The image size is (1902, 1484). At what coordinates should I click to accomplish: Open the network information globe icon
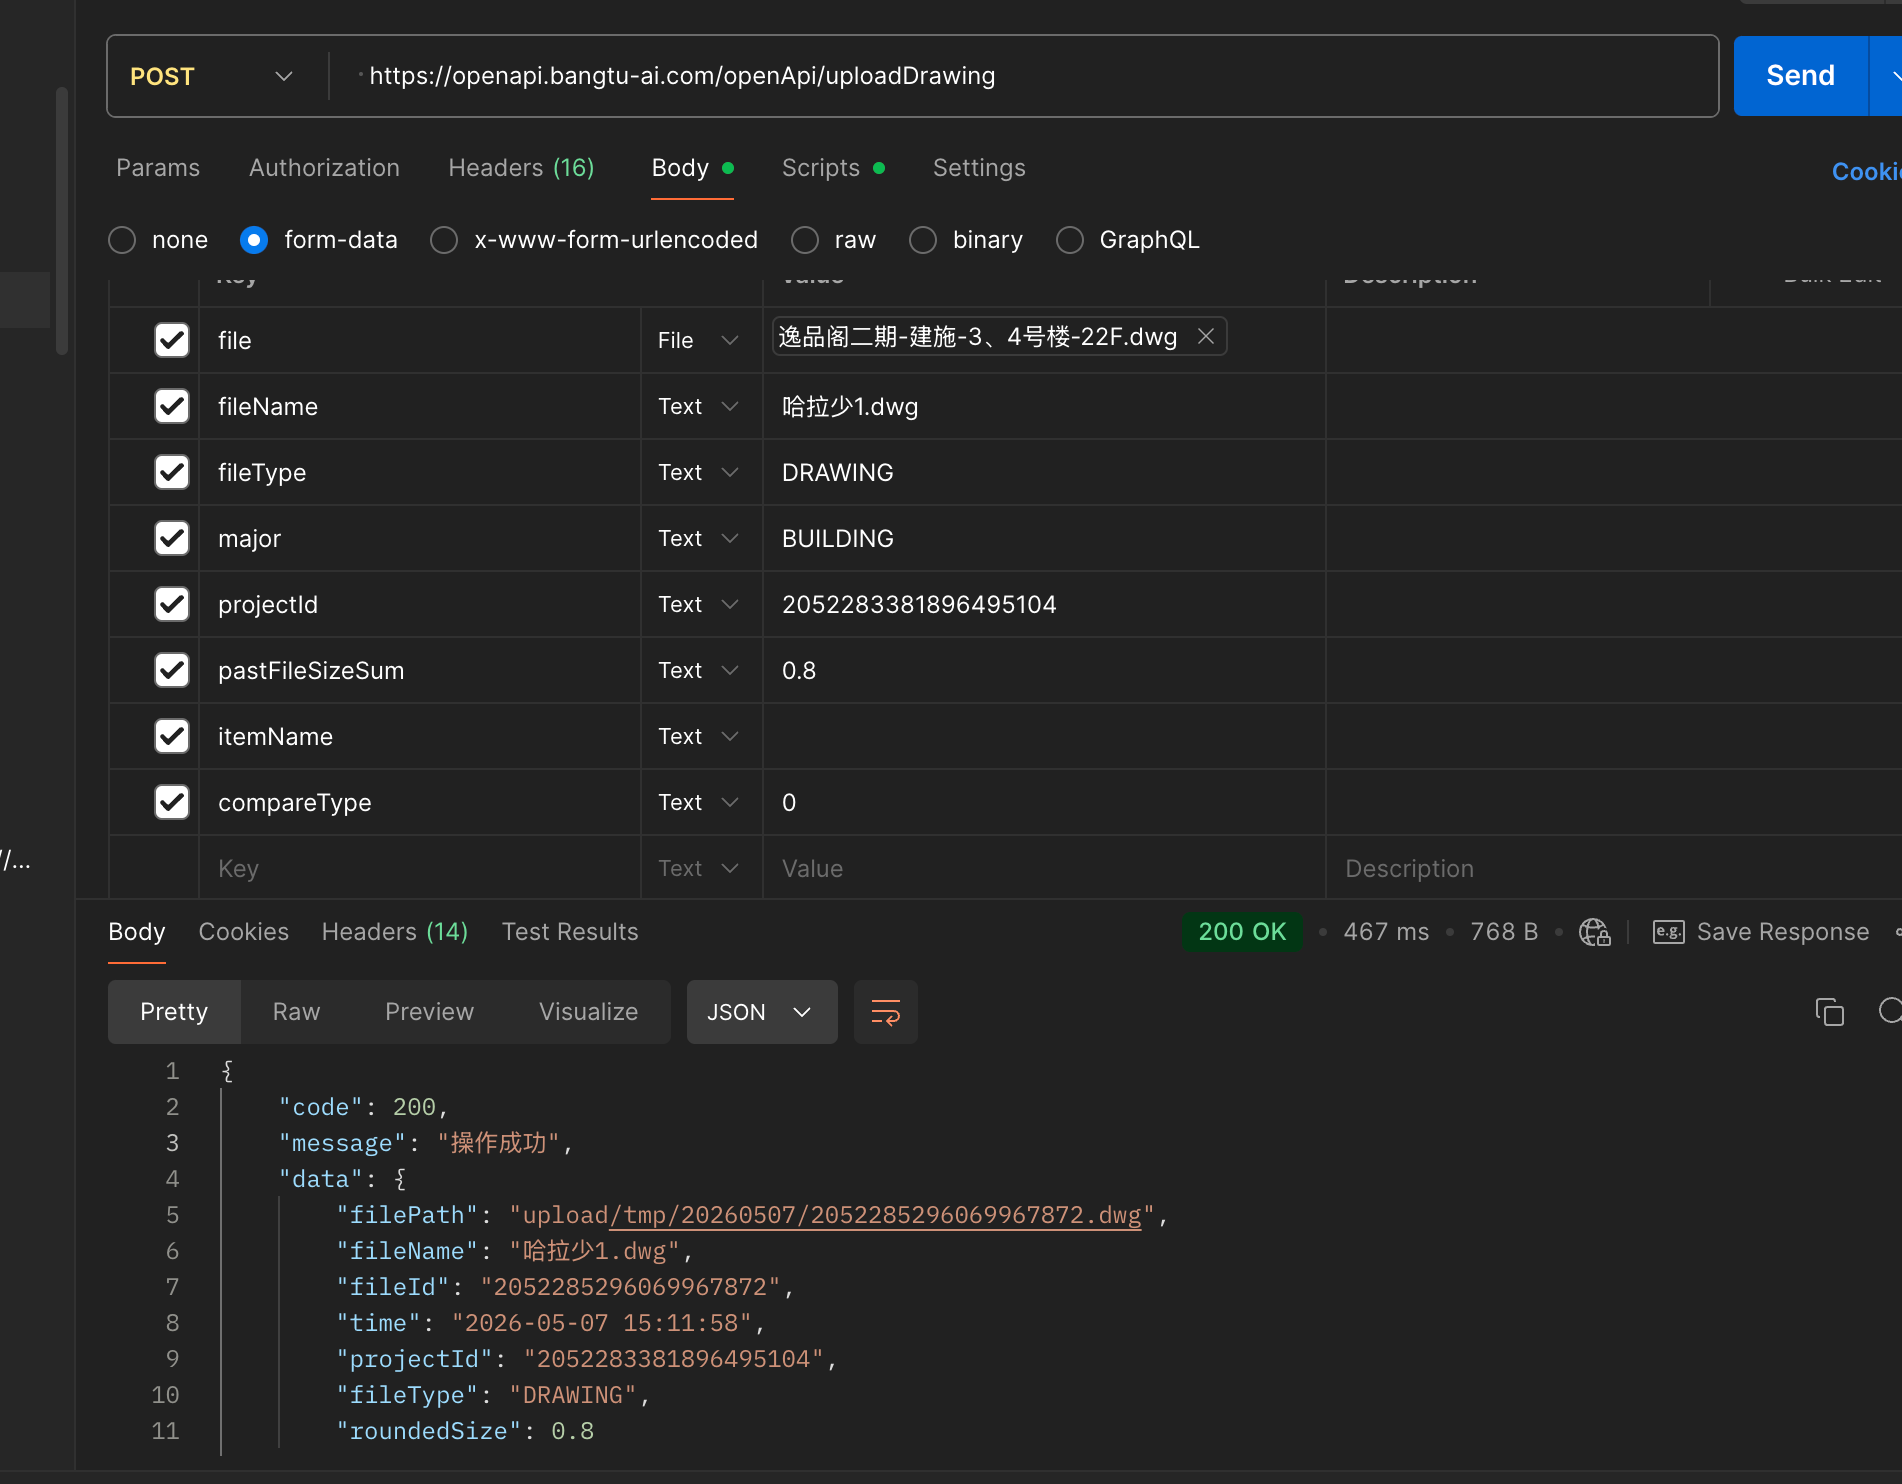1595,932
